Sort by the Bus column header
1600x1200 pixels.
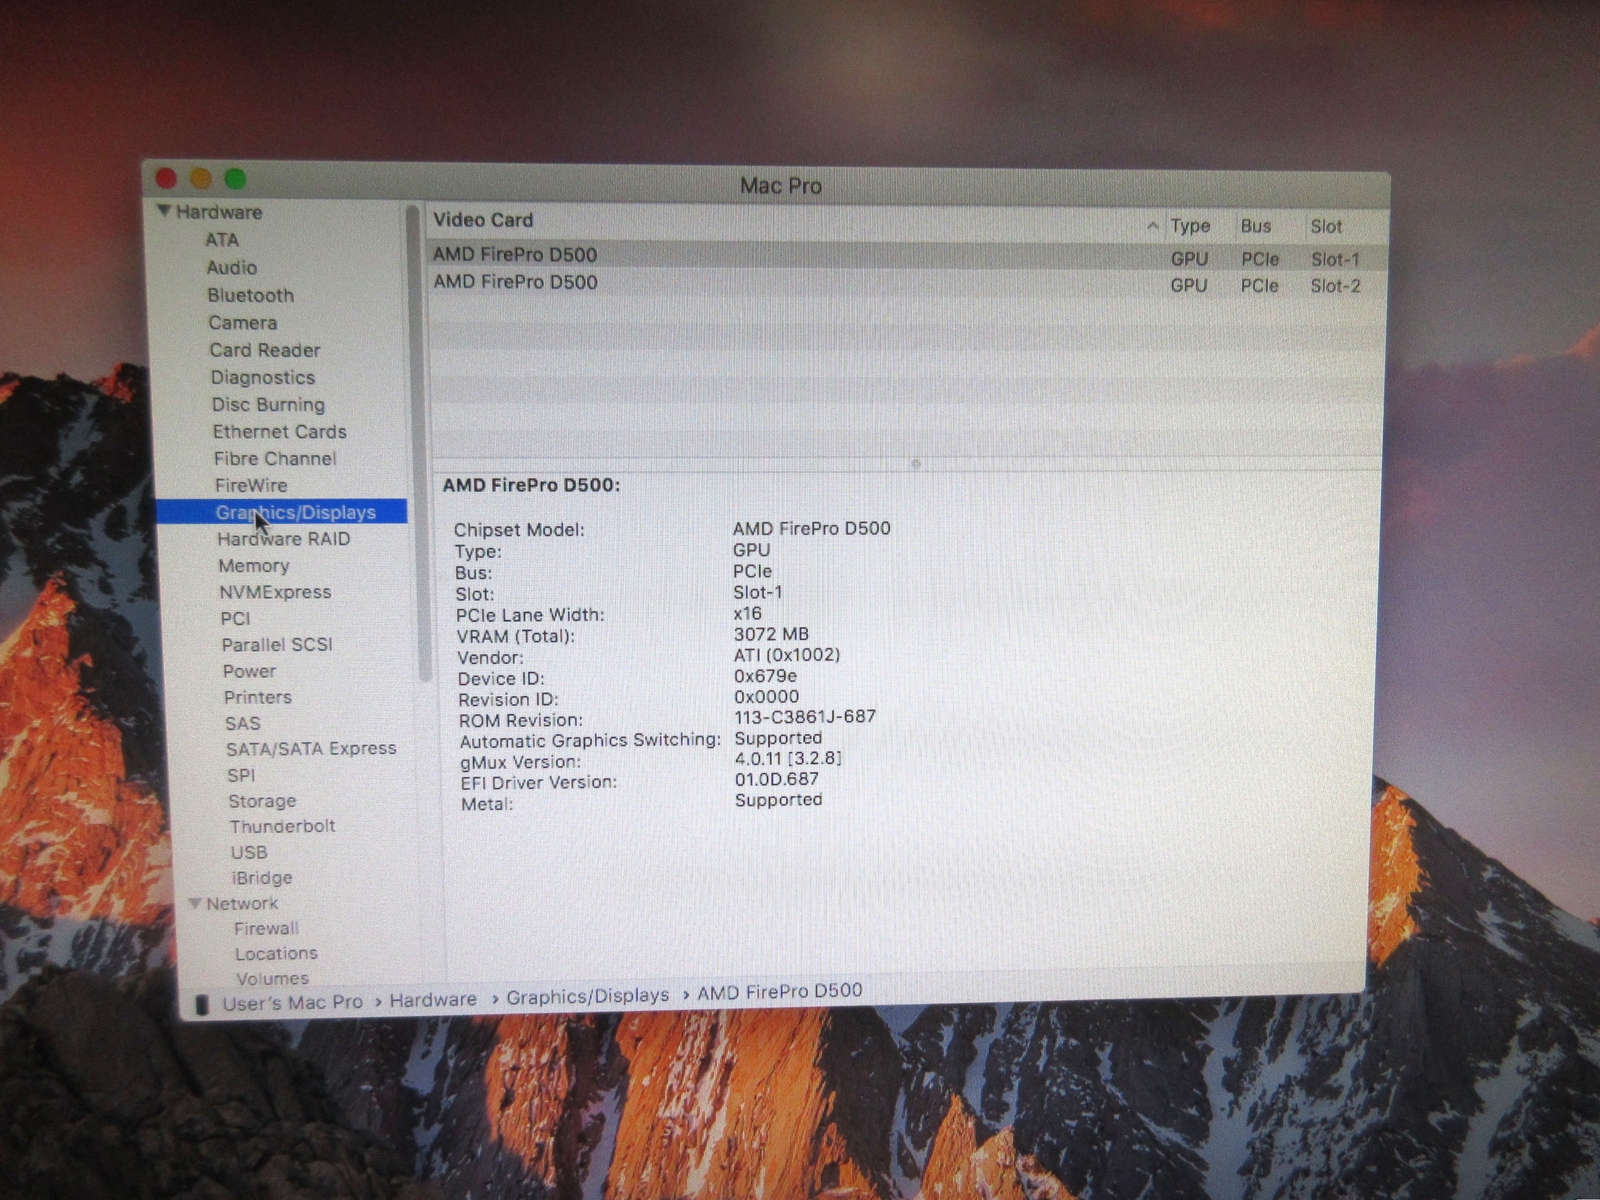tap(1256, 226)
